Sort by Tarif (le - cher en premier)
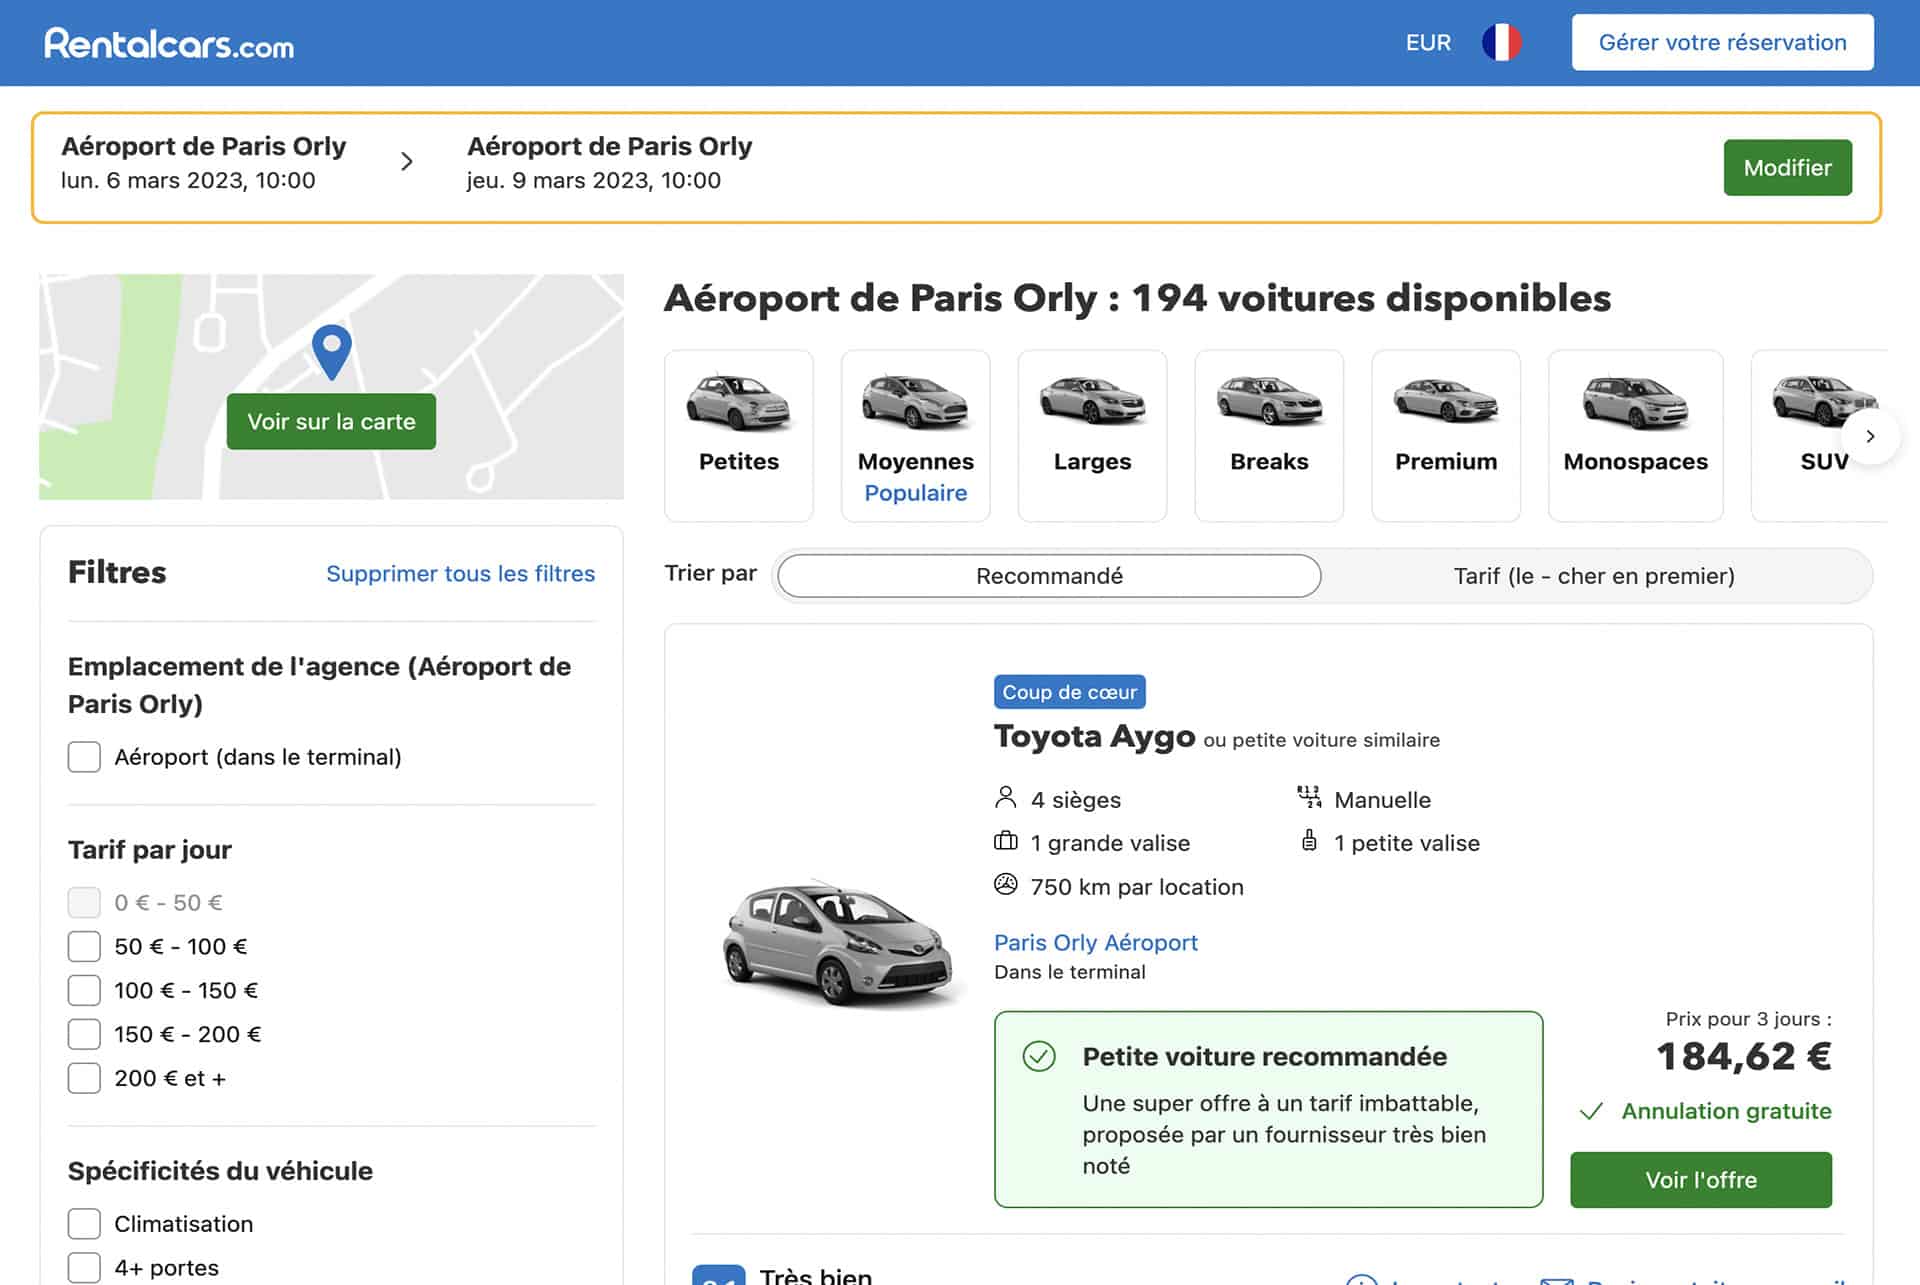The width and height of the screenshot is (1920, 1285). click(1594, 576)
